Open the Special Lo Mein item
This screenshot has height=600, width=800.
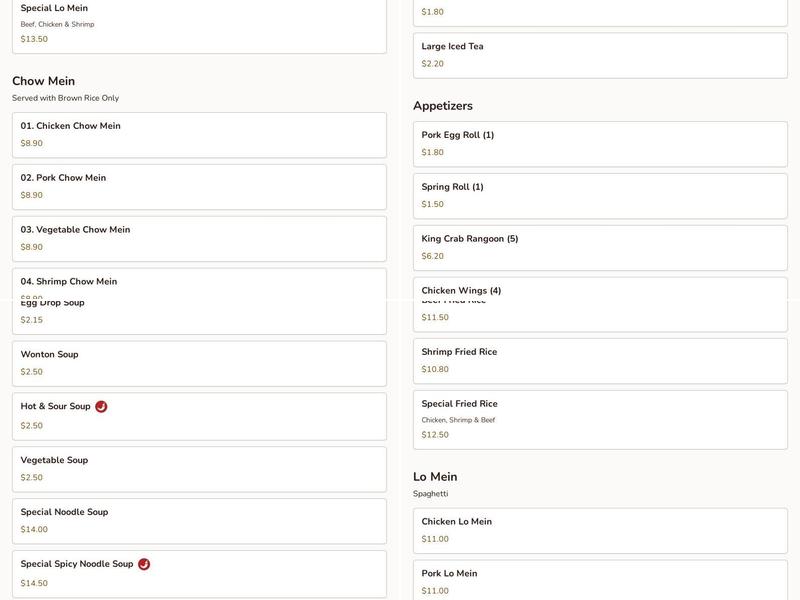[x=199, y=25]
